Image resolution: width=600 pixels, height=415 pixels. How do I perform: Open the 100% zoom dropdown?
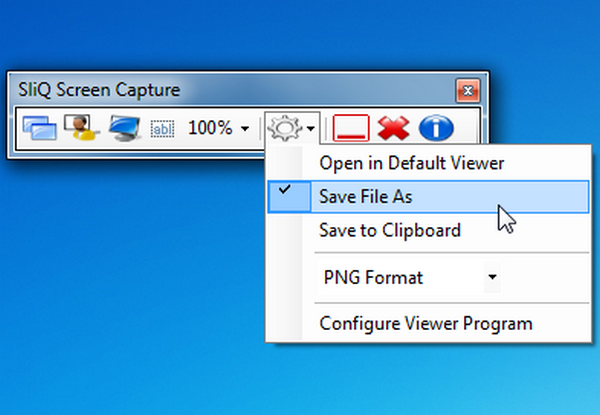(218, 128)
